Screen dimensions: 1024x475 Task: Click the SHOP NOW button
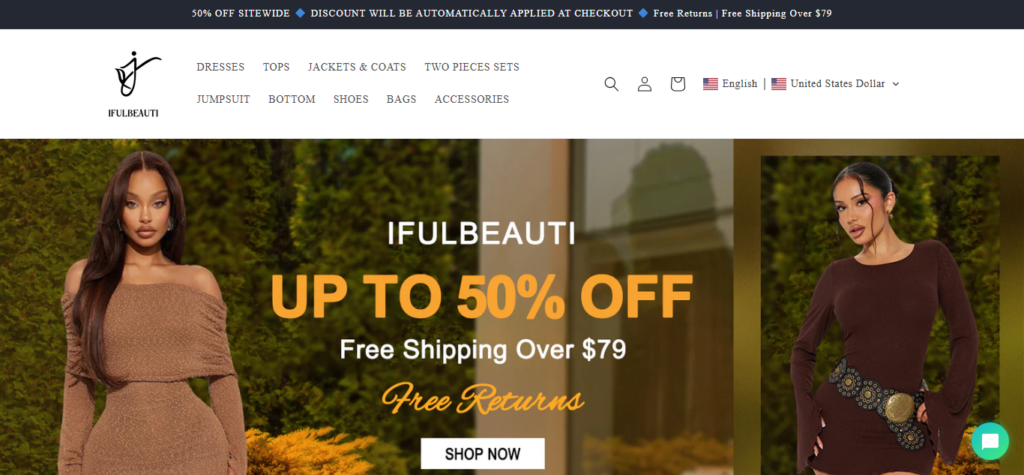click(x=483, y=453)
